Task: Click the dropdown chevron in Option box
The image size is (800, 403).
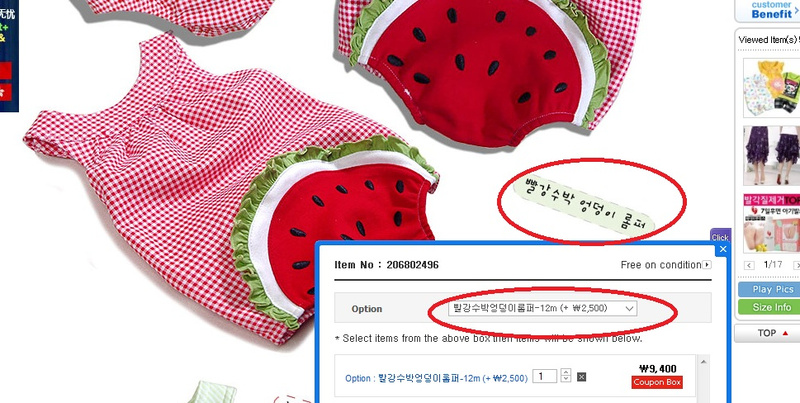Action: pos(629,309)
